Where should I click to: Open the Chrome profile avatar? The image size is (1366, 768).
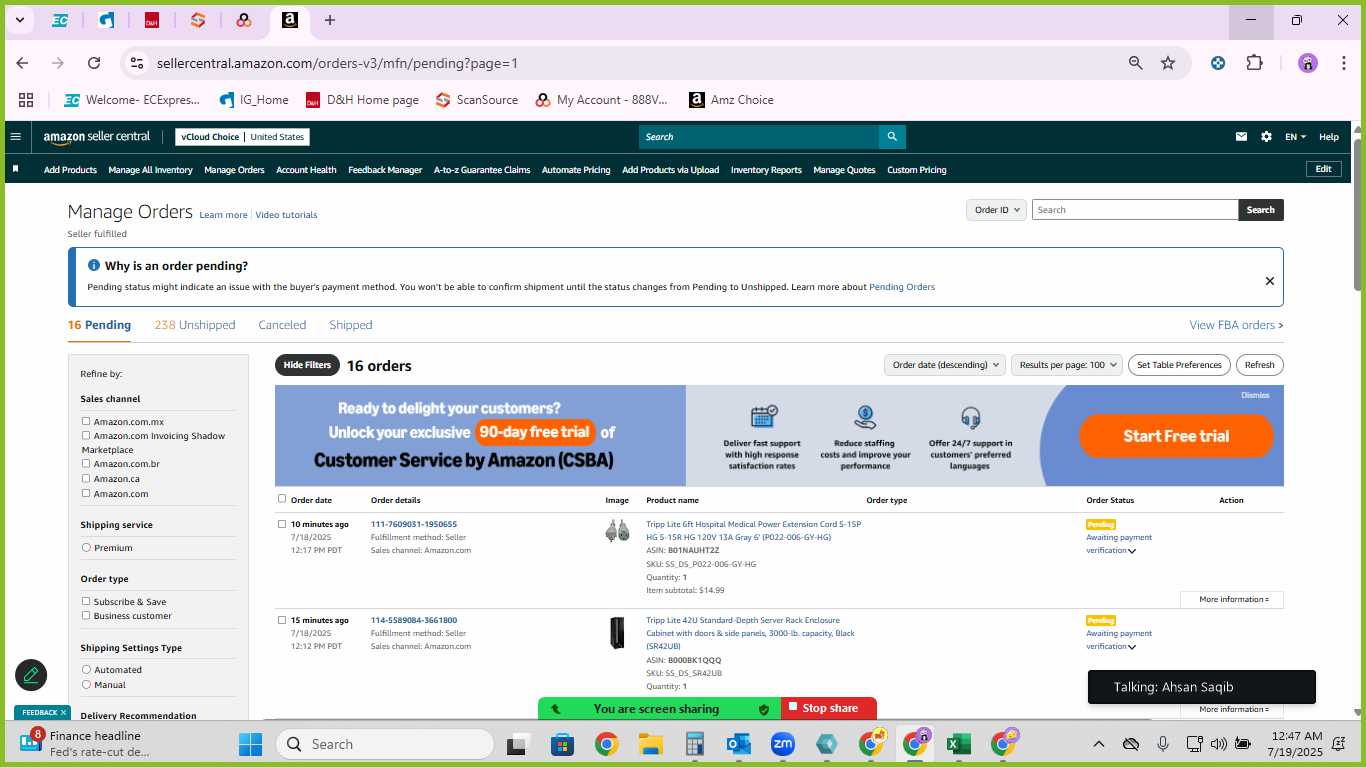1308,63
